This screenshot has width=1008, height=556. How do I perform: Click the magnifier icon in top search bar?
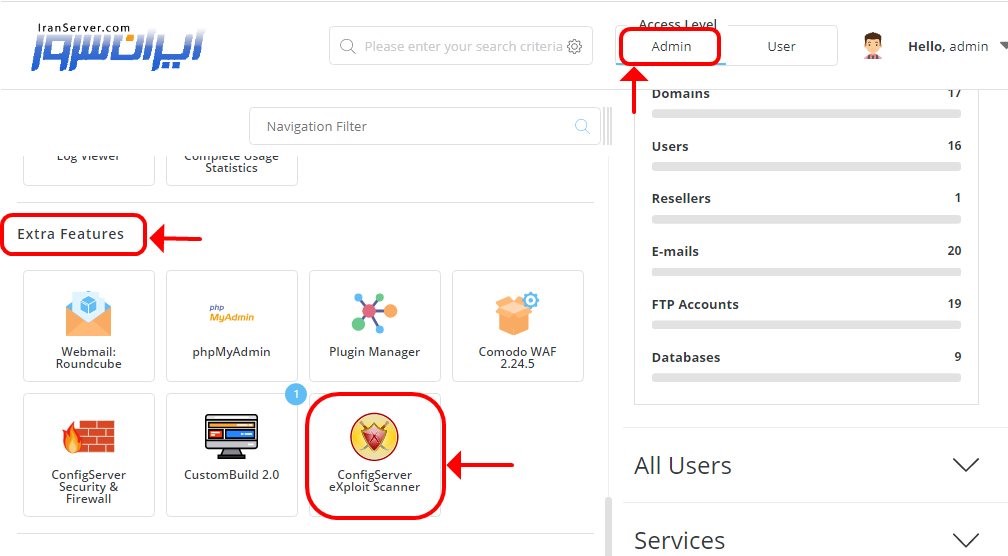pyautogui.click(x=347, y=46)
